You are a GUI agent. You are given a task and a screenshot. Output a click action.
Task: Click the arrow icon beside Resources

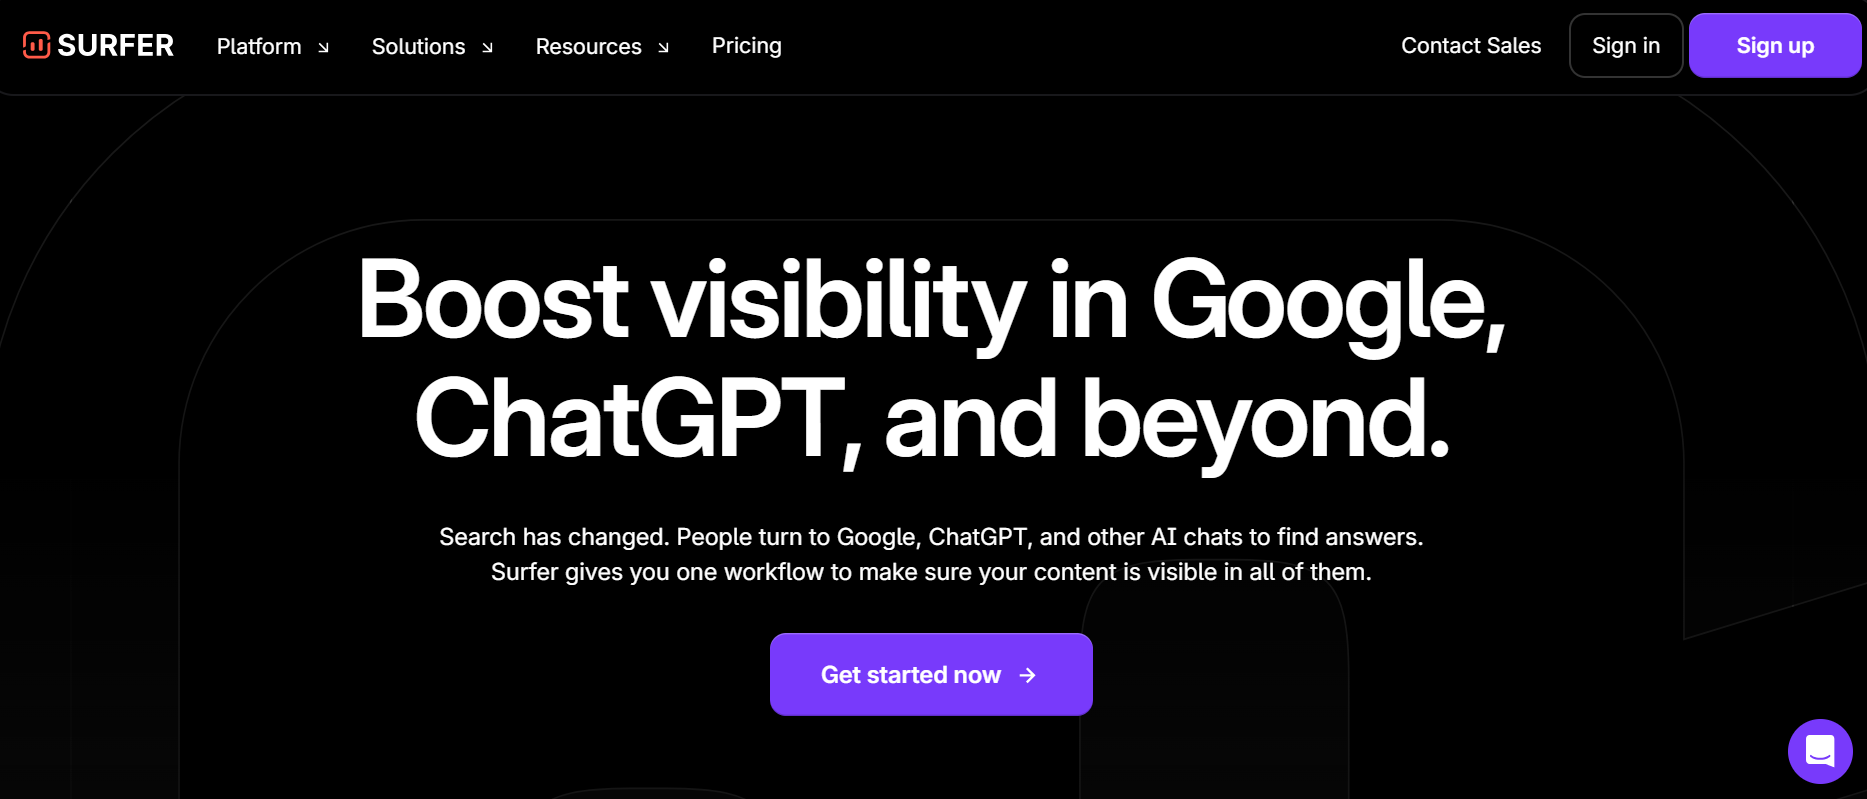[x=663, y=47]
